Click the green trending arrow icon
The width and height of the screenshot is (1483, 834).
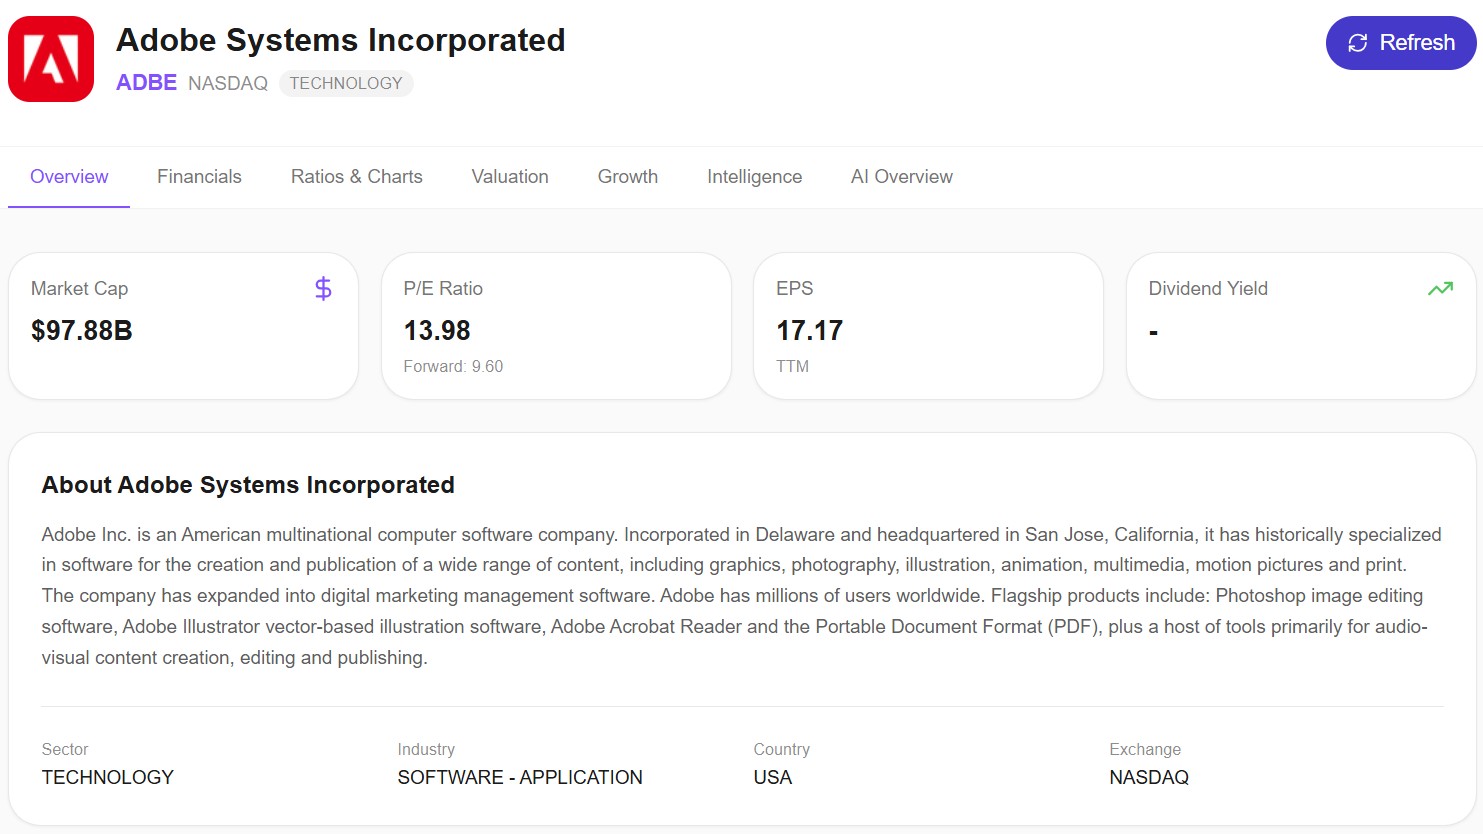(x=1440, y=289)
